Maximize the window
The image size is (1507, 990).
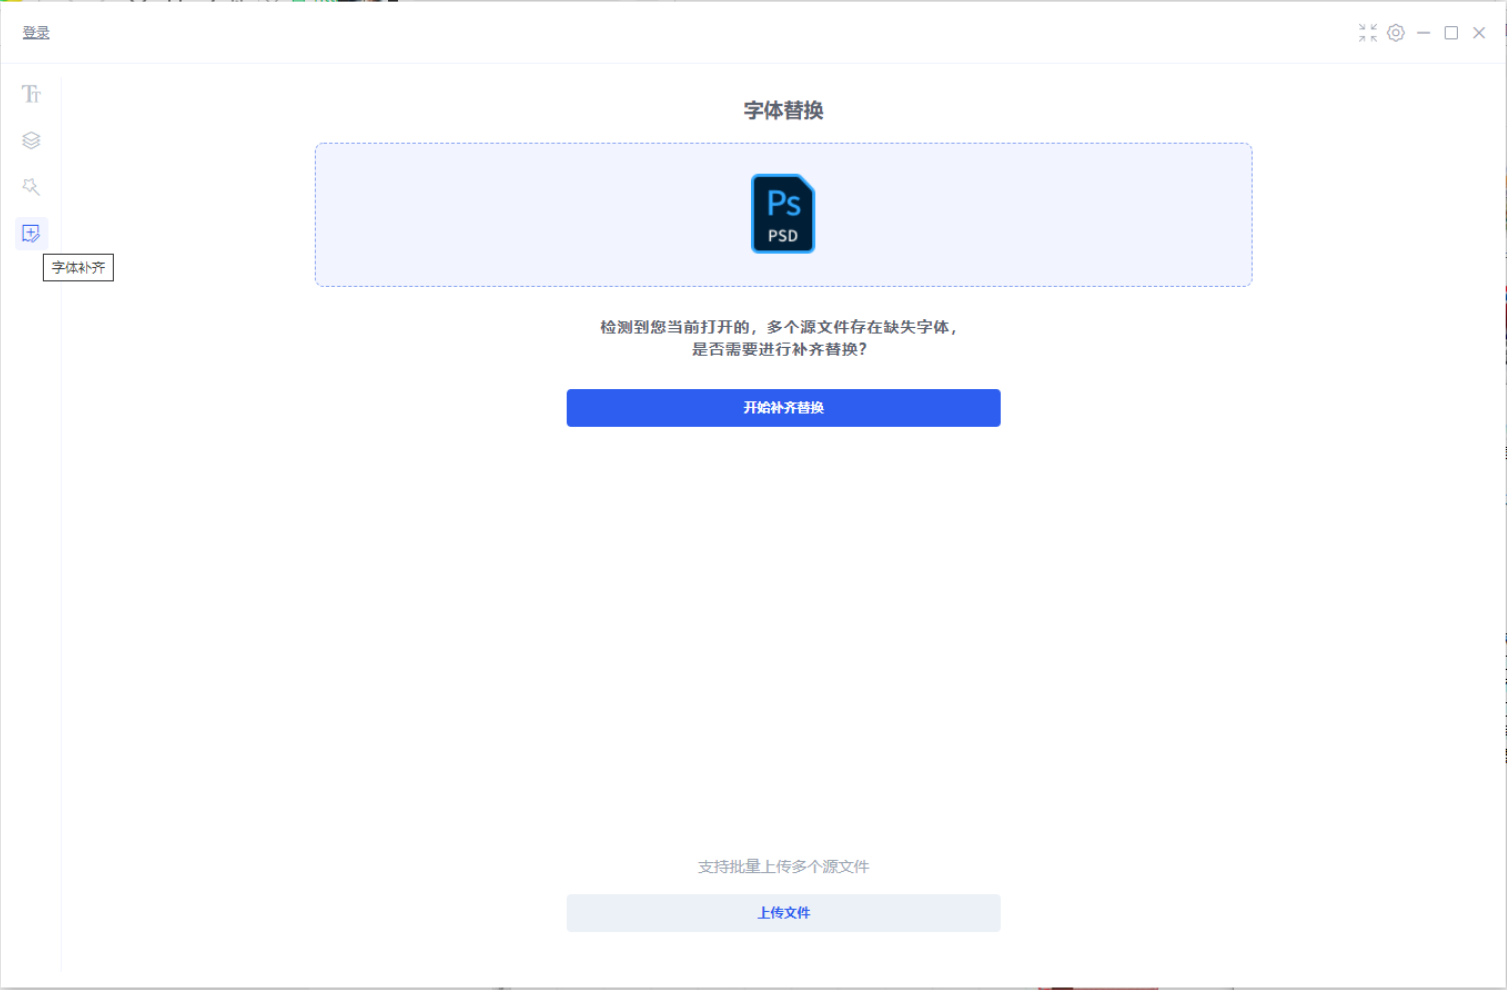(x=1451, y=33)
